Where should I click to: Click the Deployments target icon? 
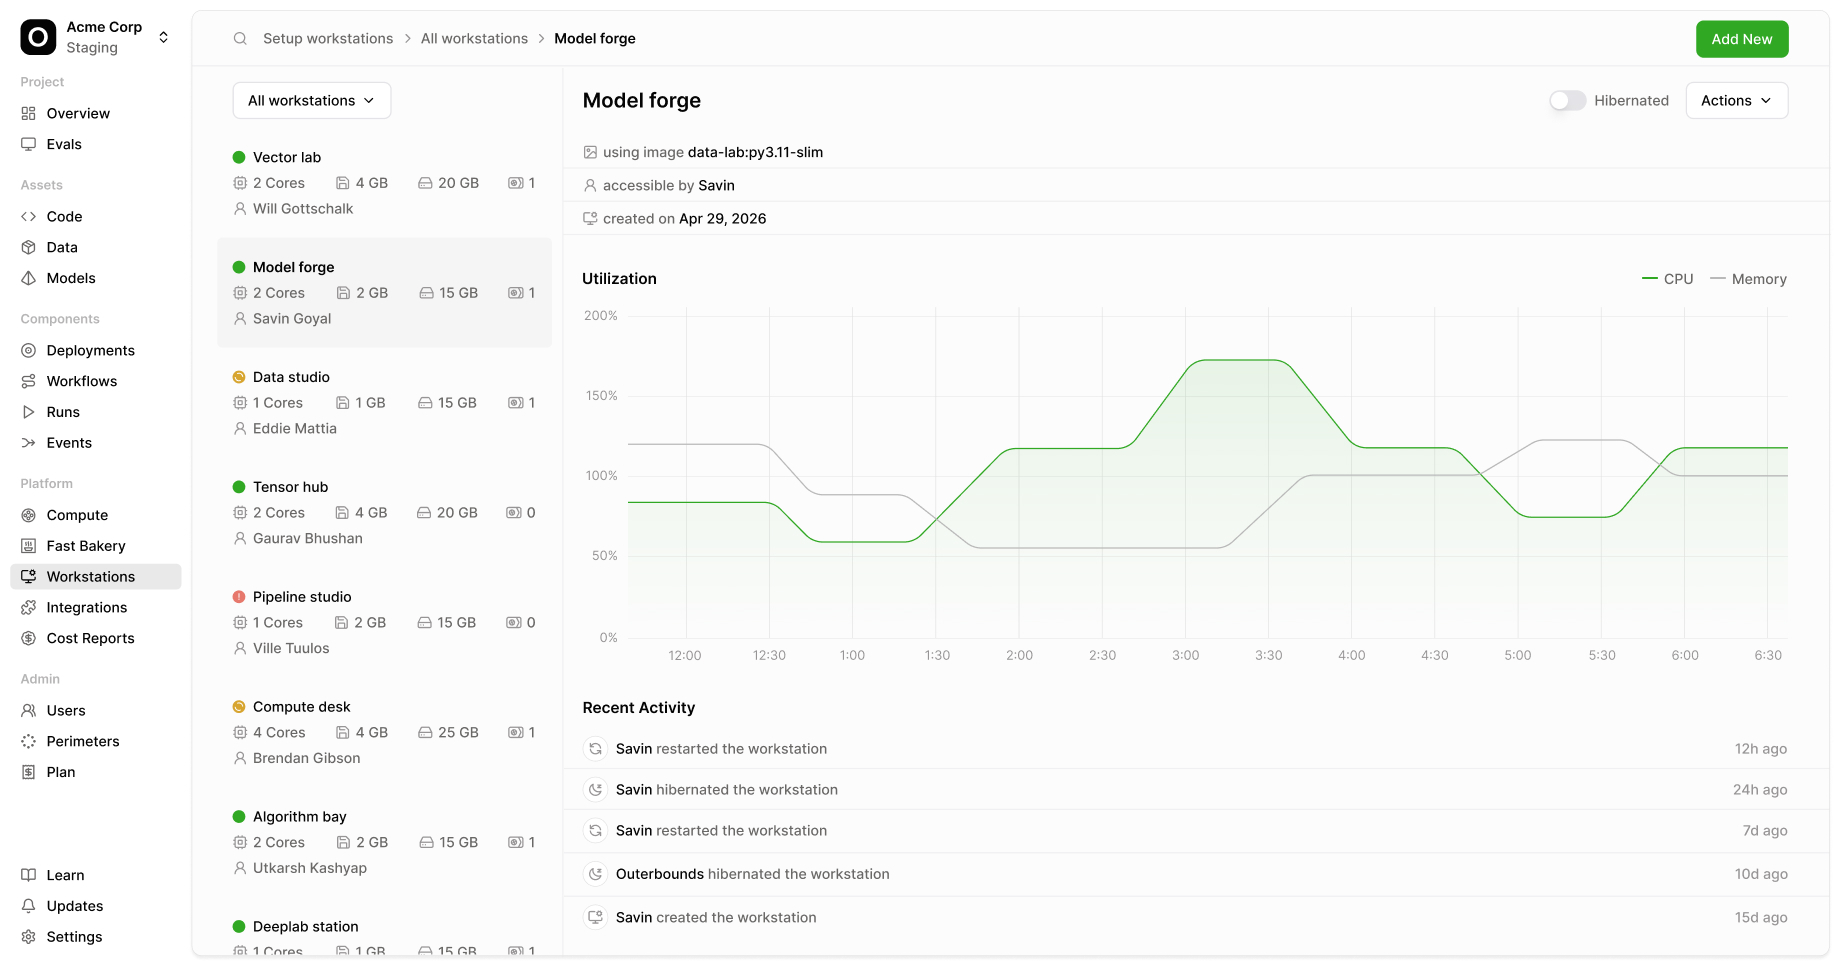click(x=28, y=350)
